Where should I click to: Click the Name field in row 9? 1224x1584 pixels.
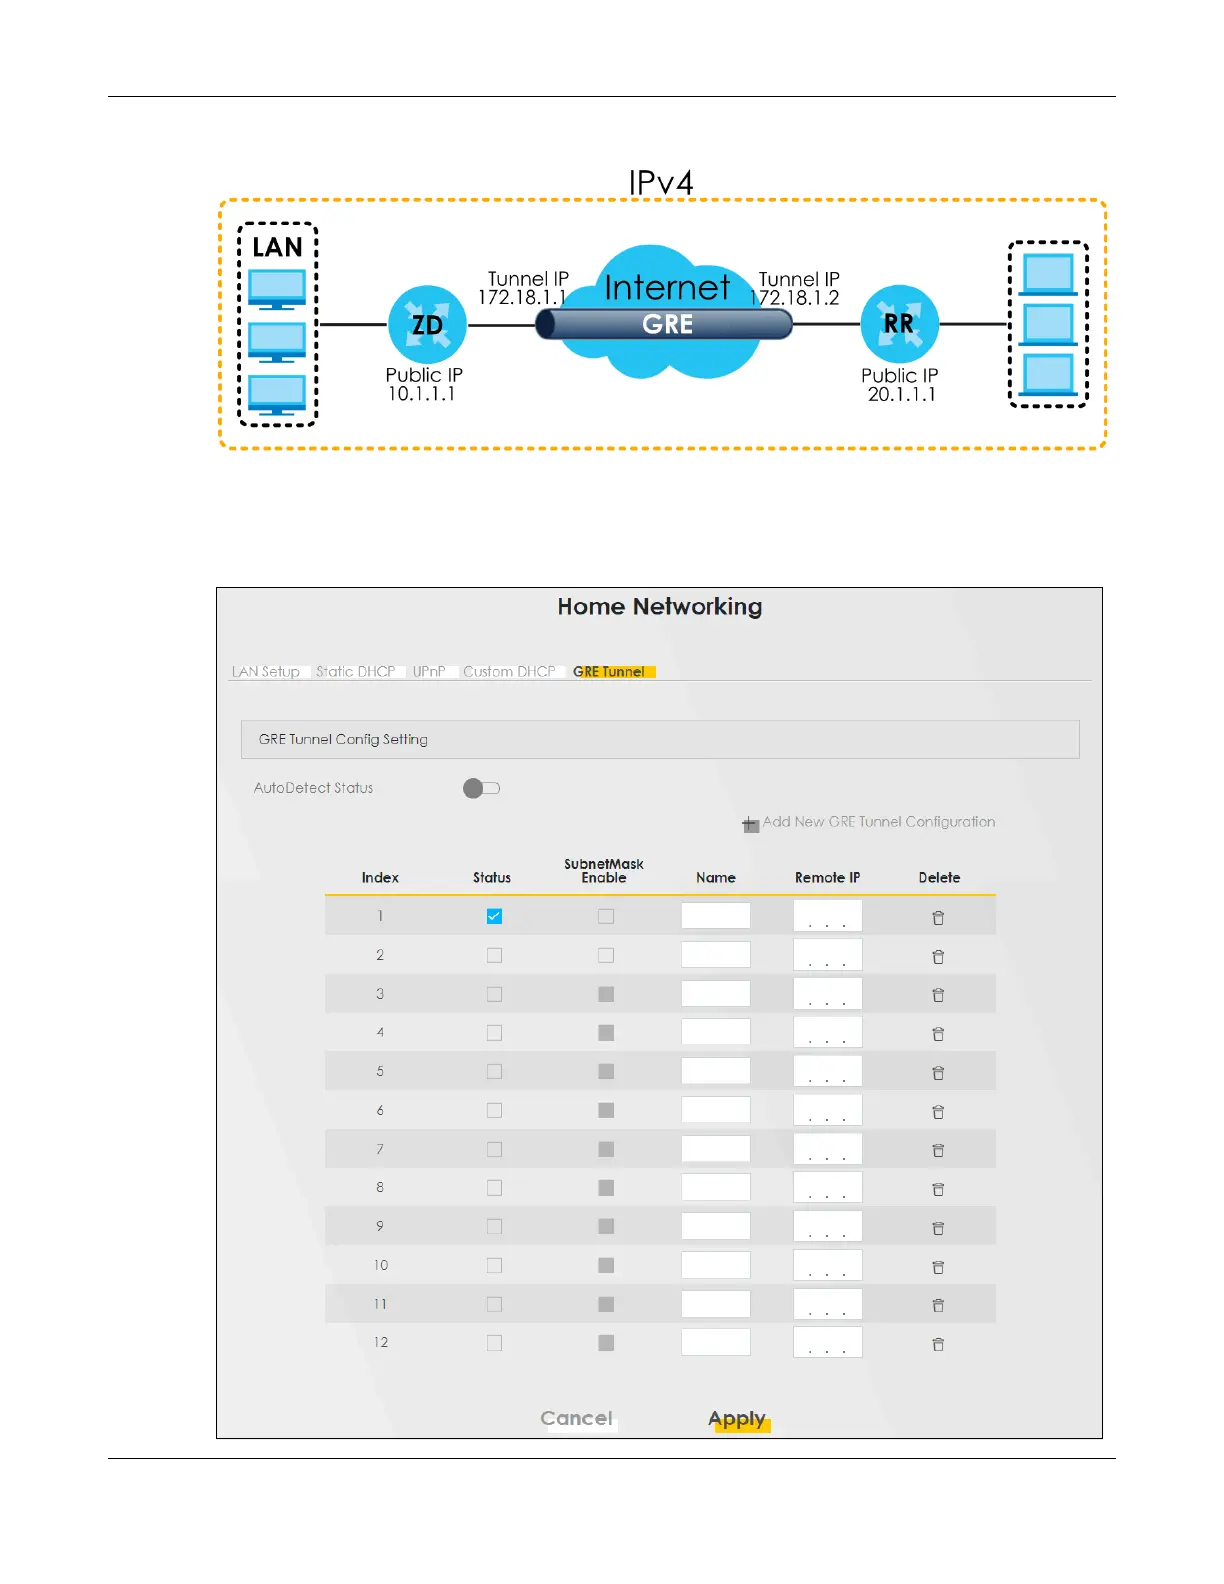[x=716, y=1226]
